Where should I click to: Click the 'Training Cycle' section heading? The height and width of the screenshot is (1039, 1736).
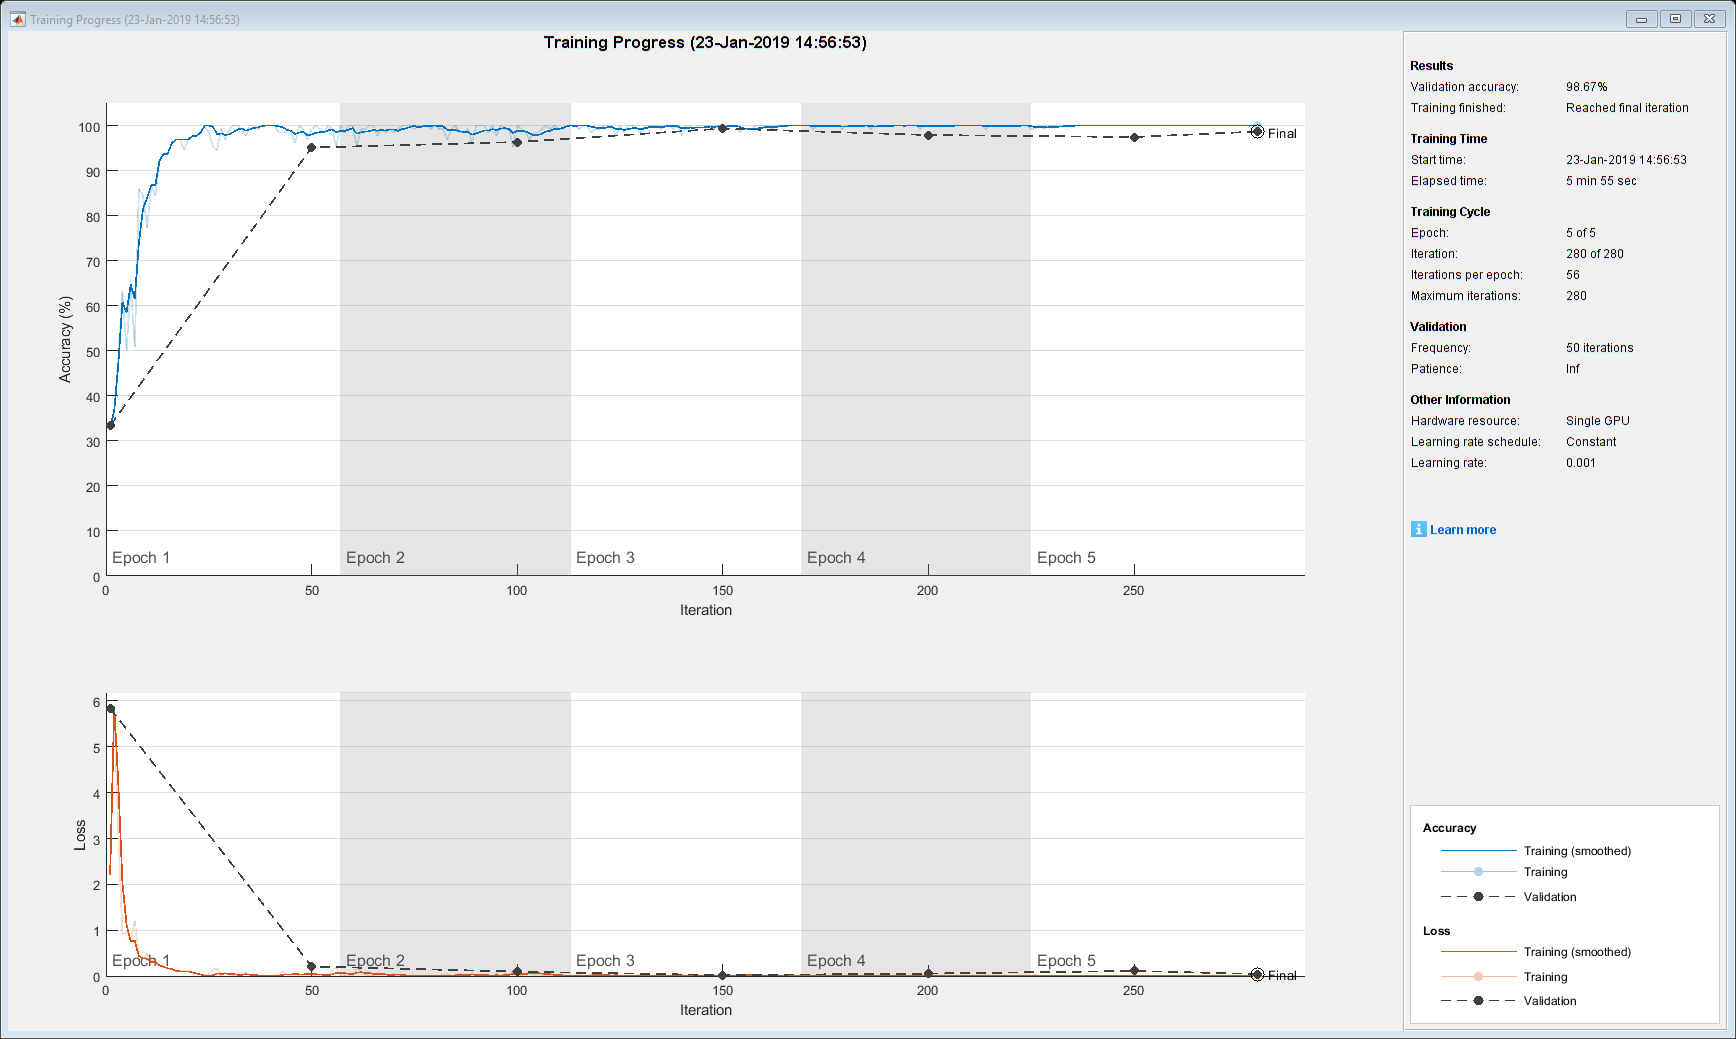click(1450, 212)
